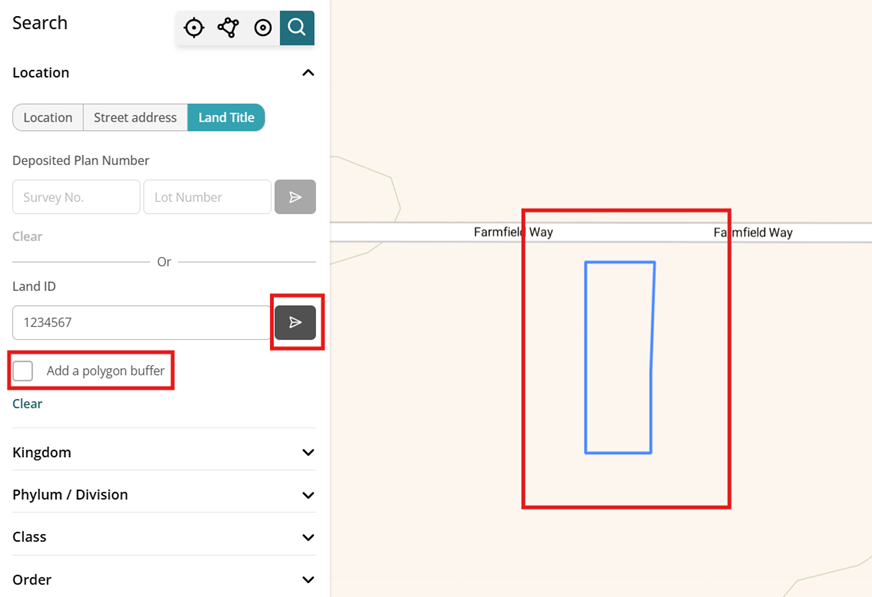This screenshot has height=597, width=872.
Task: Click the blue land parcel polygon
Action: click(619, 357)
